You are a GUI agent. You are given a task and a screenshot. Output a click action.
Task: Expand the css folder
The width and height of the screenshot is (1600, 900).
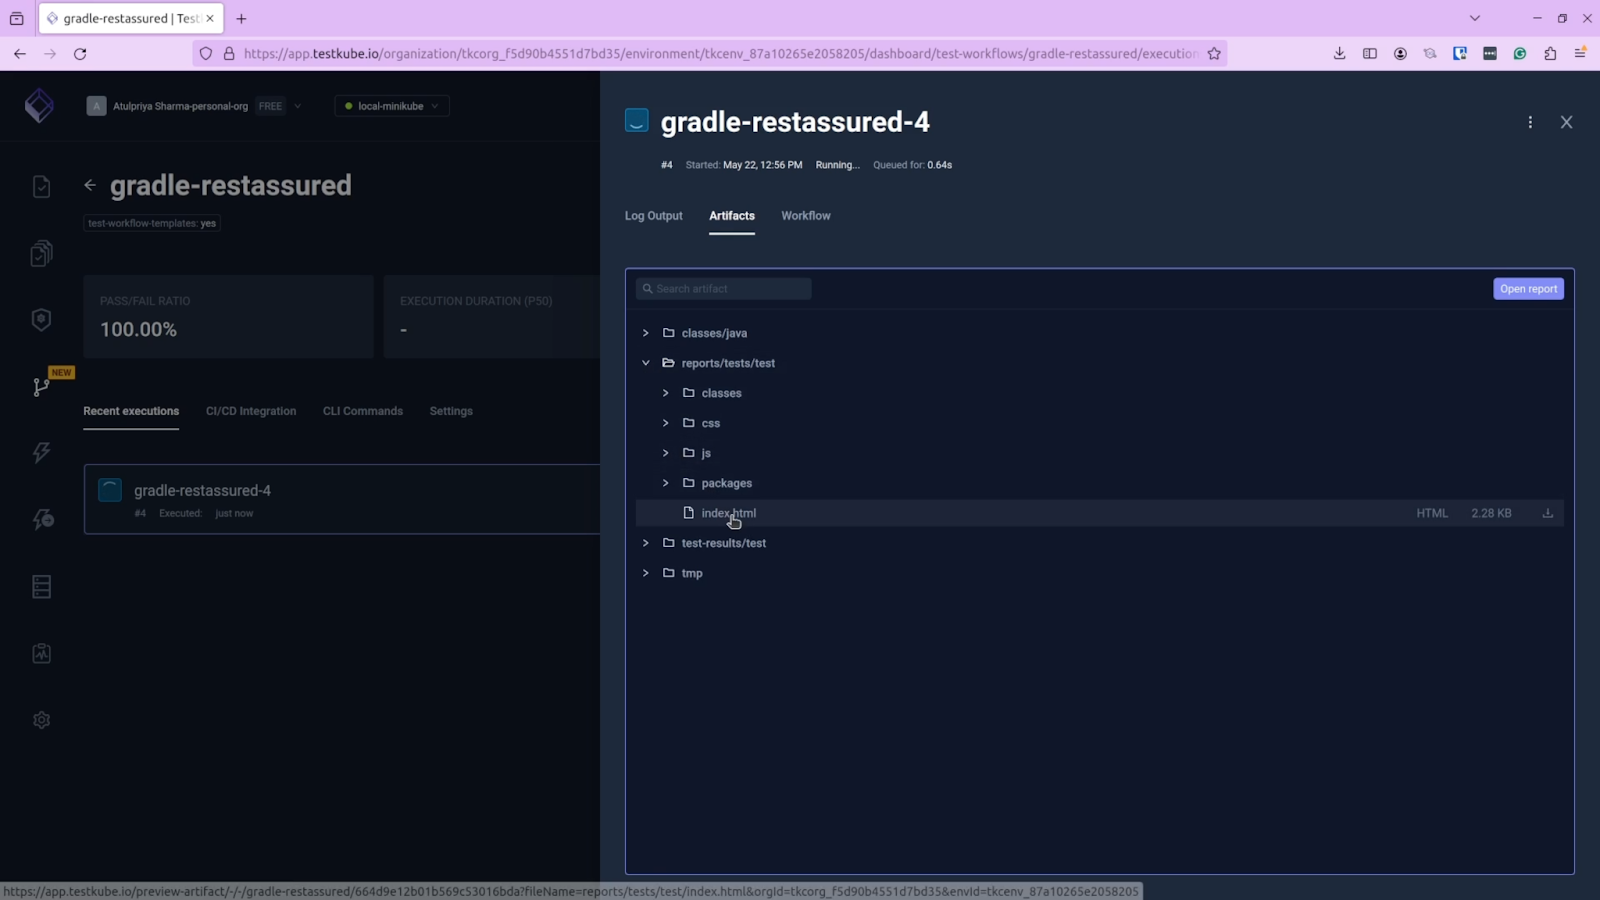(666, 423)
